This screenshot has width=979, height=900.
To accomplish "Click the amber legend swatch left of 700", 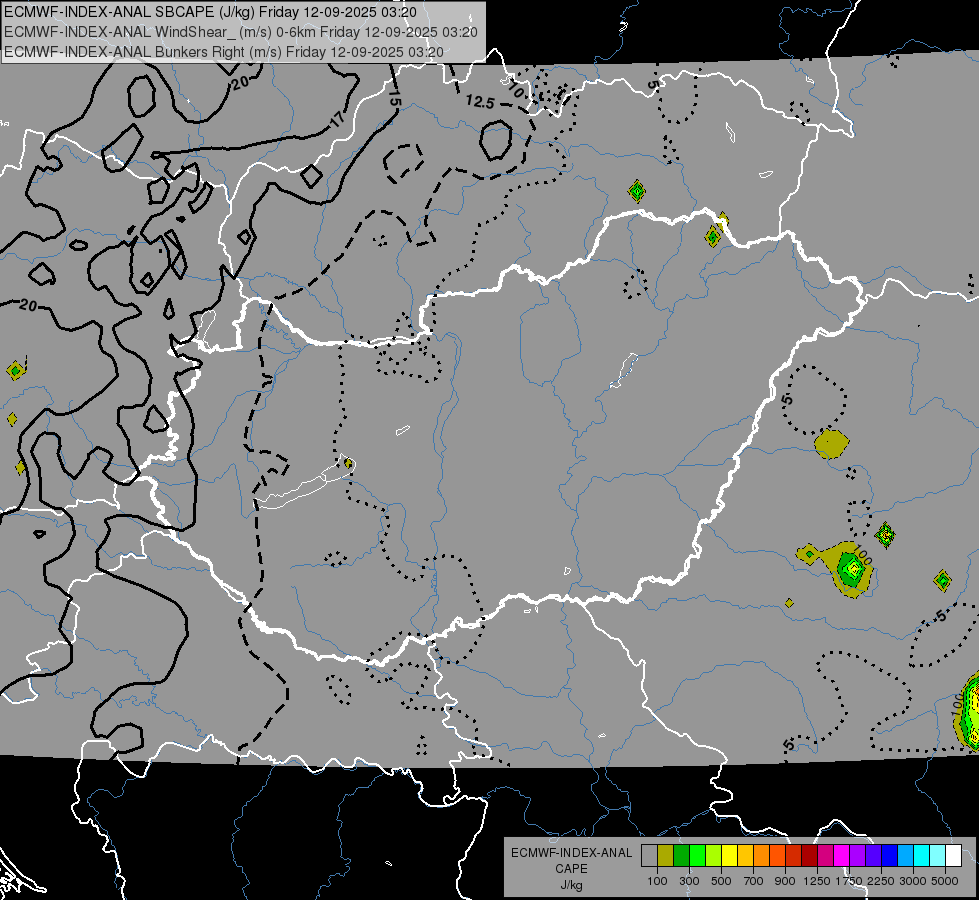I will [x=745, y=855].
